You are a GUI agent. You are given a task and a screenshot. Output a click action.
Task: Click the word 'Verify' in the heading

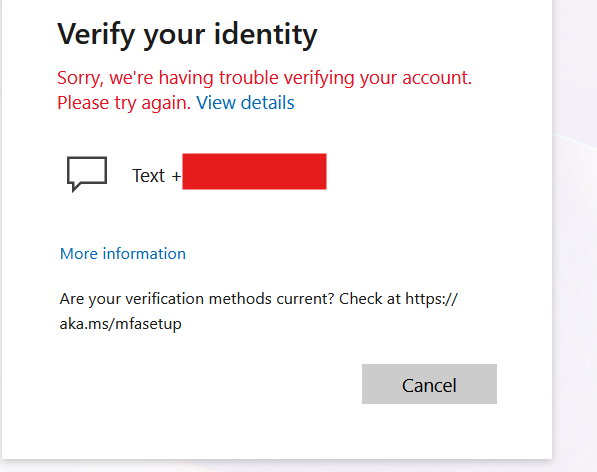pyautogui.click(x=96, y=35)
